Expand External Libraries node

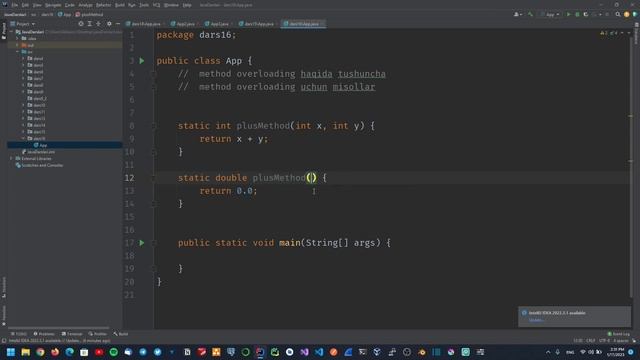point(11,158)
